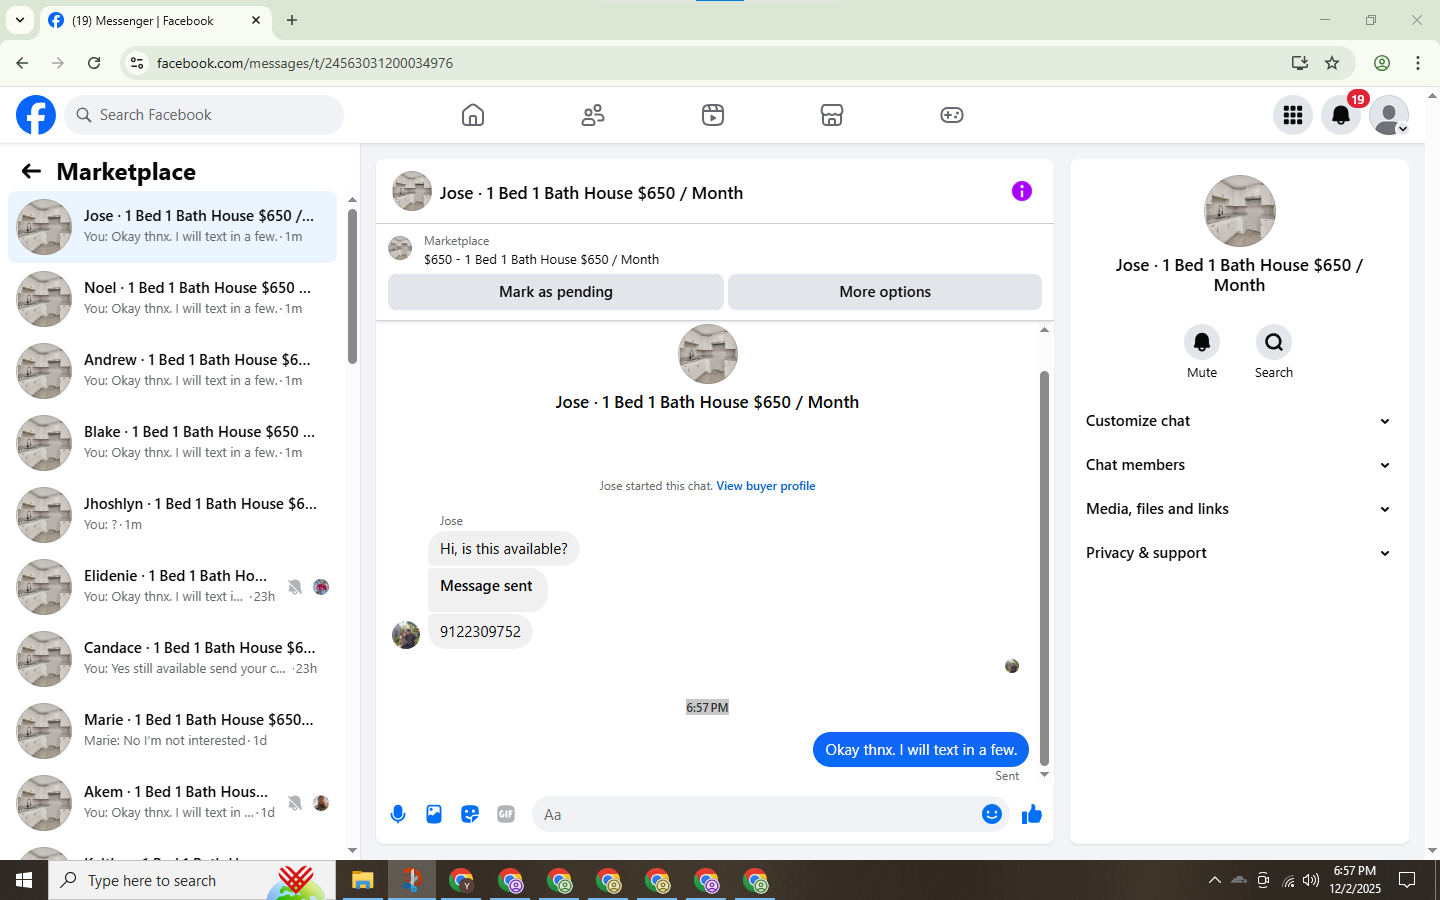Click the Mark as pending button
Screen dimensions: 1440x900
556,292
